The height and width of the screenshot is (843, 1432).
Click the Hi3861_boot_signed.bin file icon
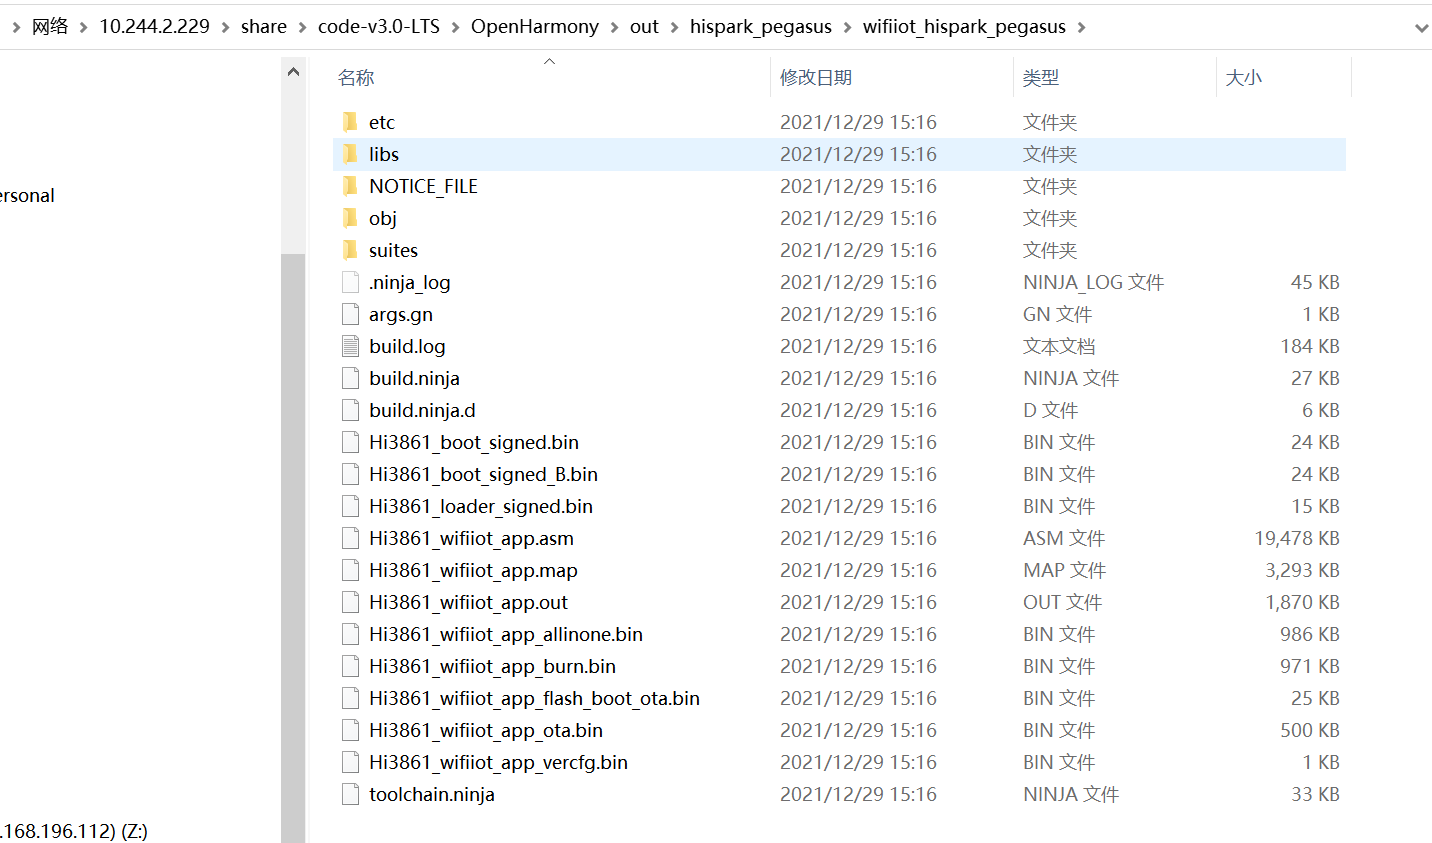(350, 442)
